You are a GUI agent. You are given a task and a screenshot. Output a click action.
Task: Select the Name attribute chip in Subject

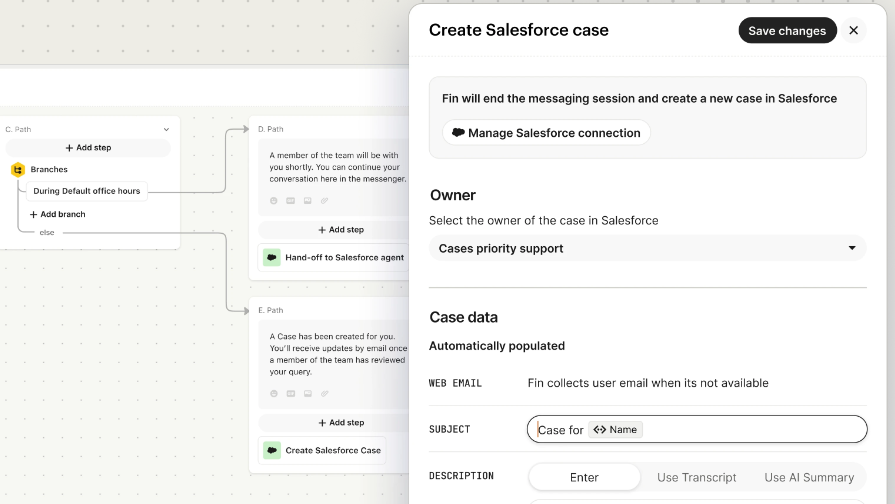tap(615, 429)
